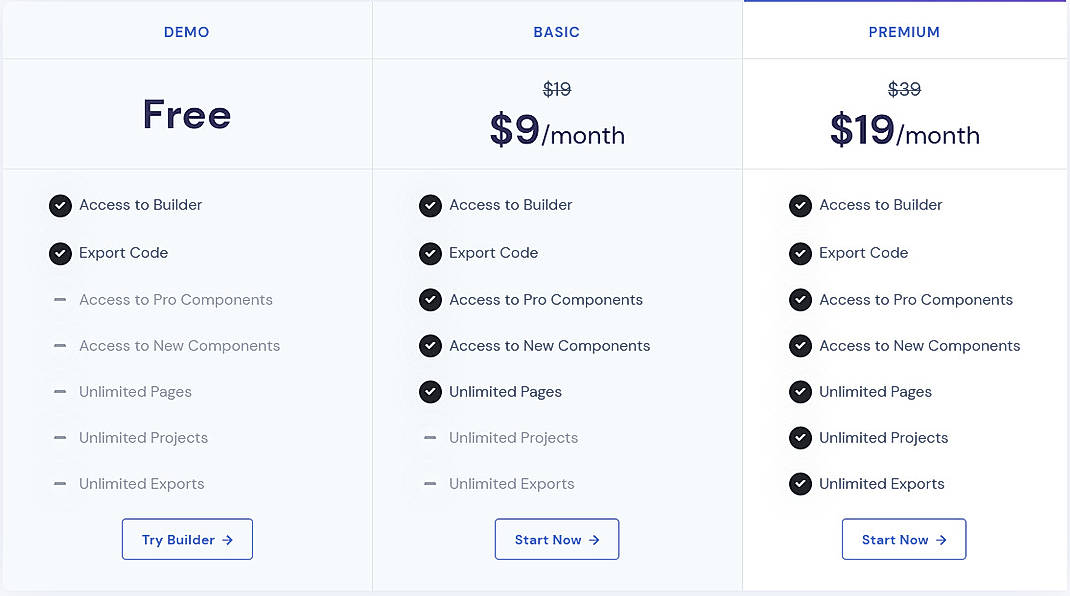
Task: Click the Try Builder button
Action: pyautogui.click(x=187, y=538)
